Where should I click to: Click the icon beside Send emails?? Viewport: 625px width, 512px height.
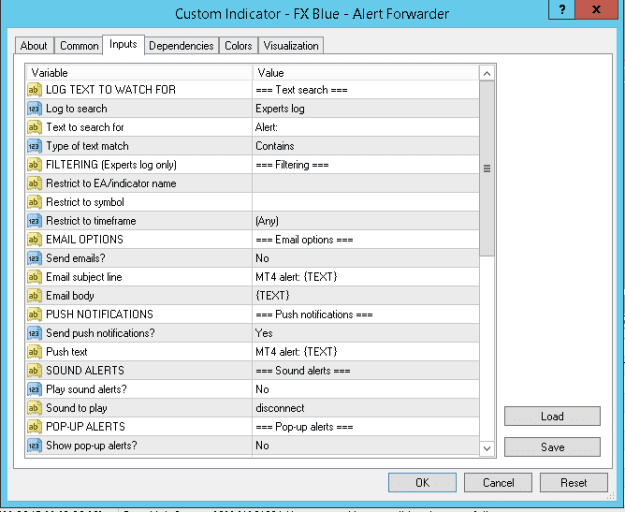[x=34, y=258]
